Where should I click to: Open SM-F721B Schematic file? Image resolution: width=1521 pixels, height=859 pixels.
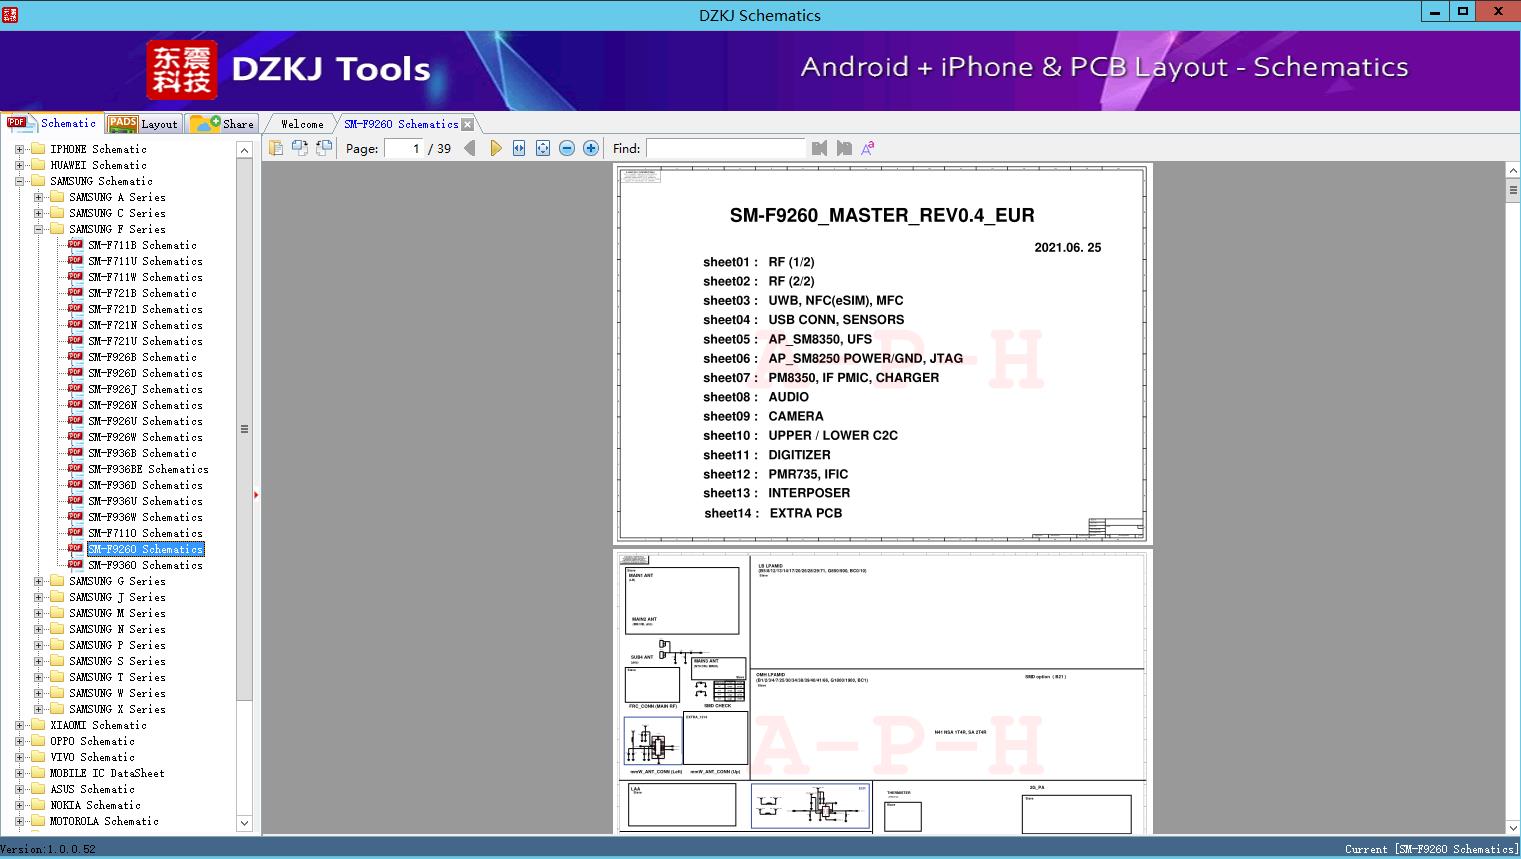pos(142,293)
